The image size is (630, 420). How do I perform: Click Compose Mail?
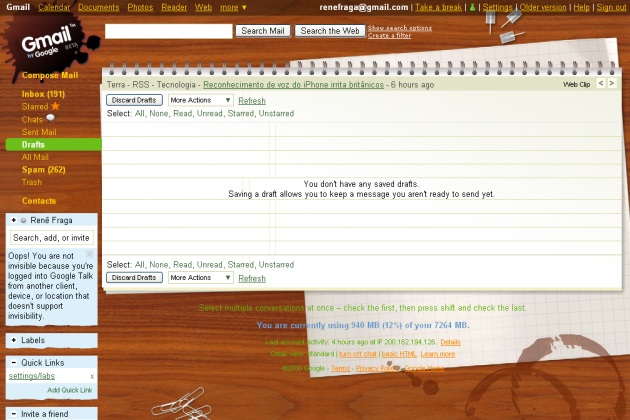point(50,75)
